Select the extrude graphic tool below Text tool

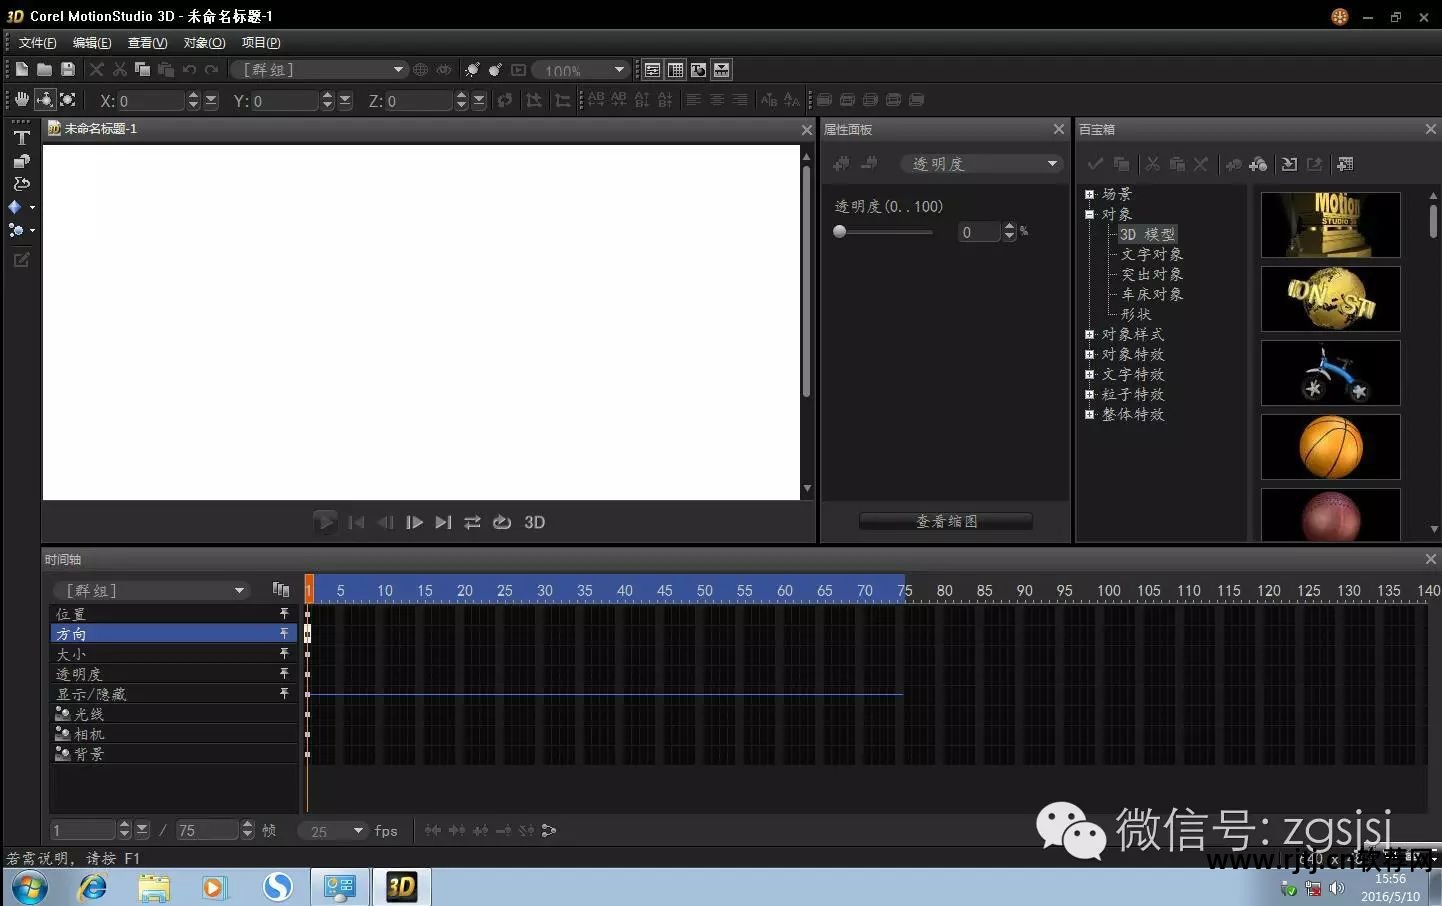click(21, 161)
